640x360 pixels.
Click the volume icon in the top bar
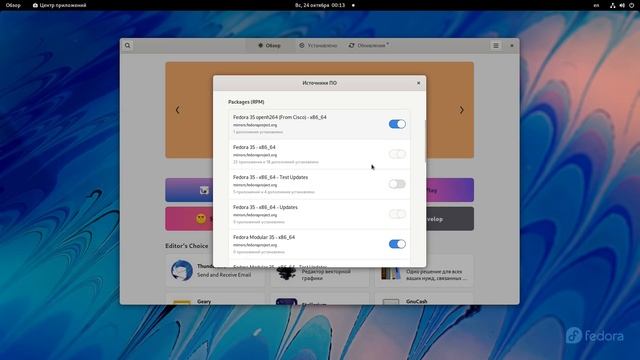[622, 5]
